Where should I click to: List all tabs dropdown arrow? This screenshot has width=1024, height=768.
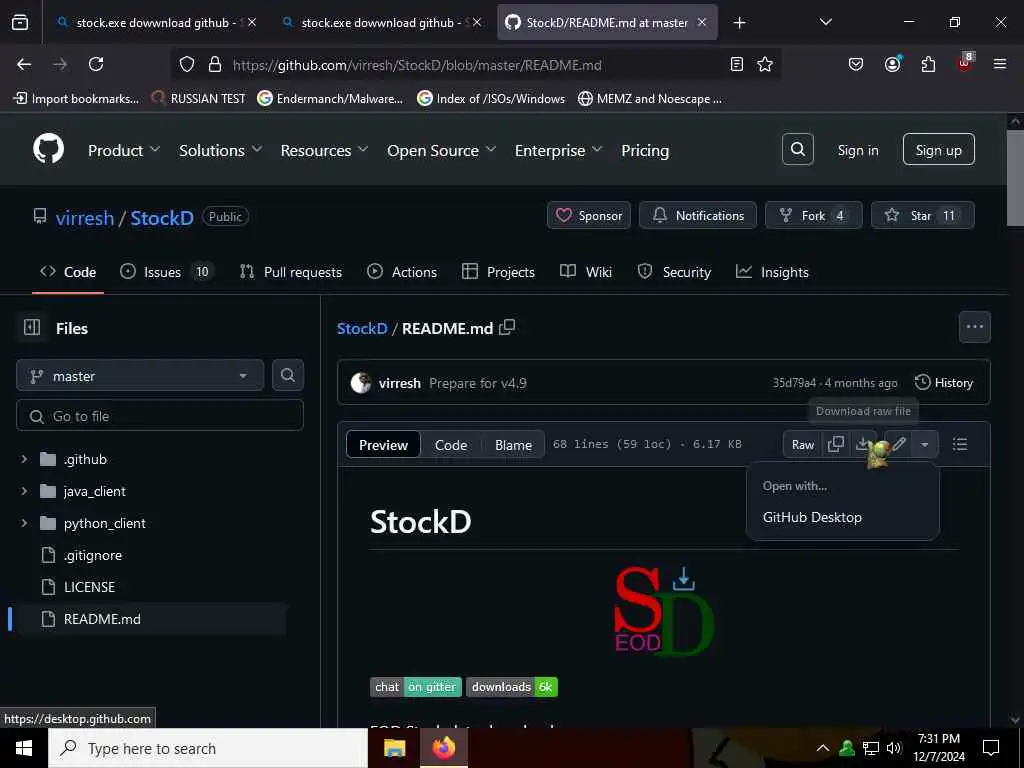point(825,22)
